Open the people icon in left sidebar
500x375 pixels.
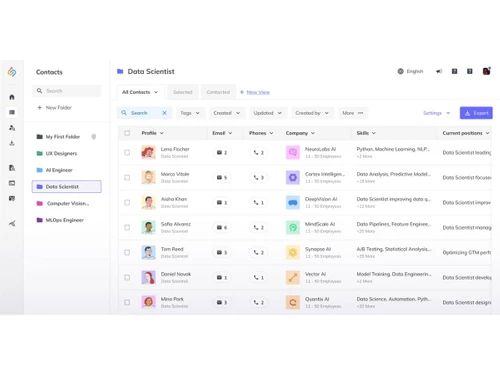12,128
